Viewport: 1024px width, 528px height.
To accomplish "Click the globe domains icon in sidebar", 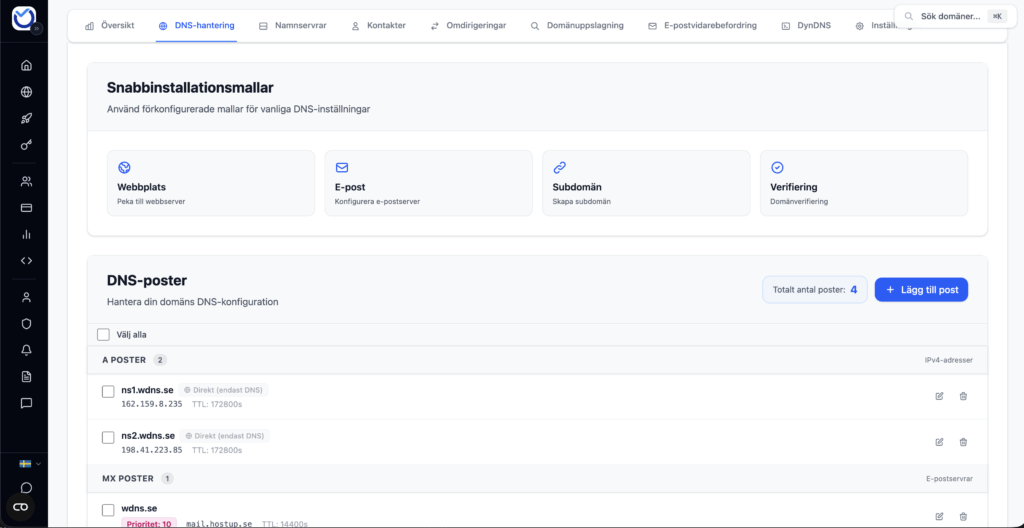I will [26, 92].
